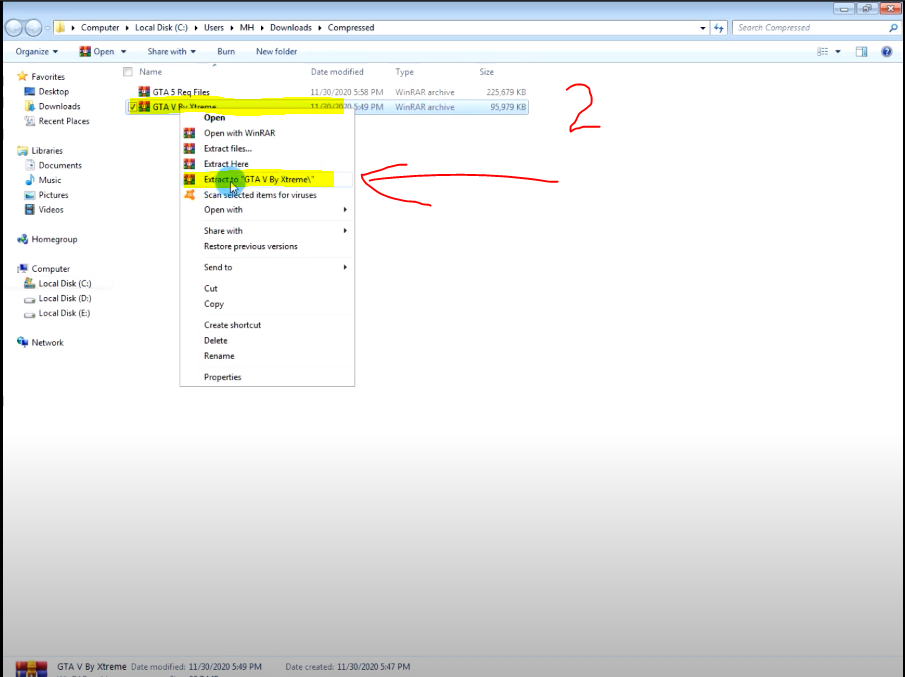
Task: Select Local Disk (D:) in sidebar
Action: tap(65, 298)
